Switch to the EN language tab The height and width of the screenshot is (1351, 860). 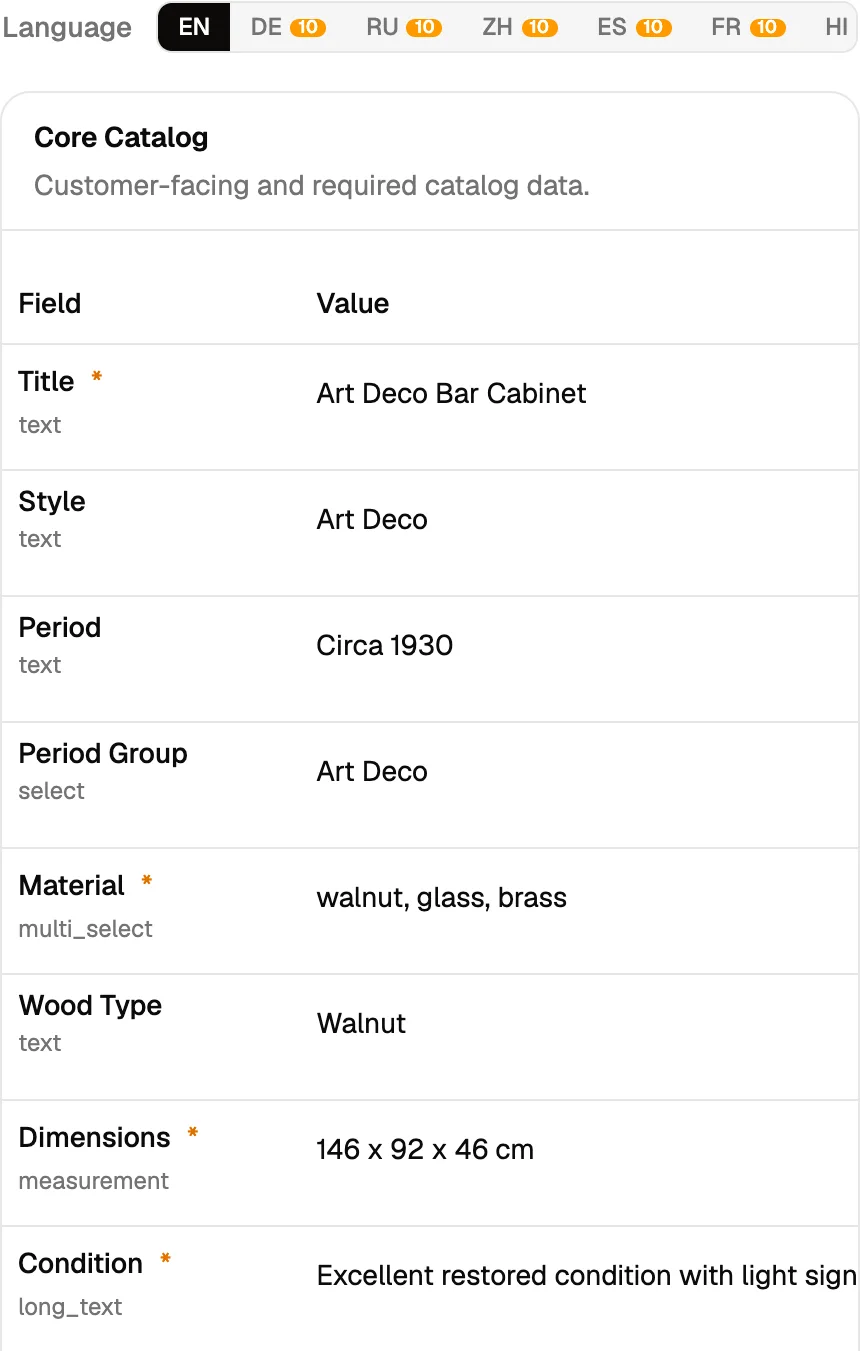tap(194, 27)
